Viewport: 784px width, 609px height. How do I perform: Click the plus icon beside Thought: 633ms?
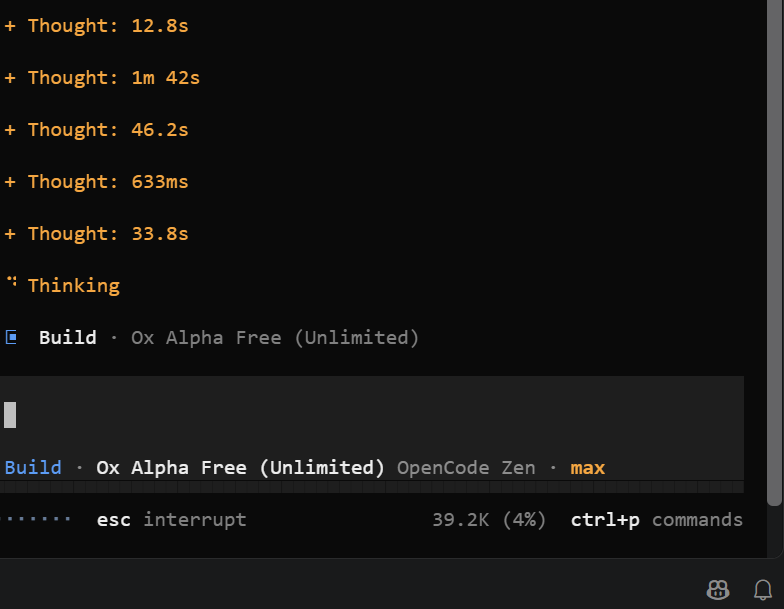click(10, 182)
